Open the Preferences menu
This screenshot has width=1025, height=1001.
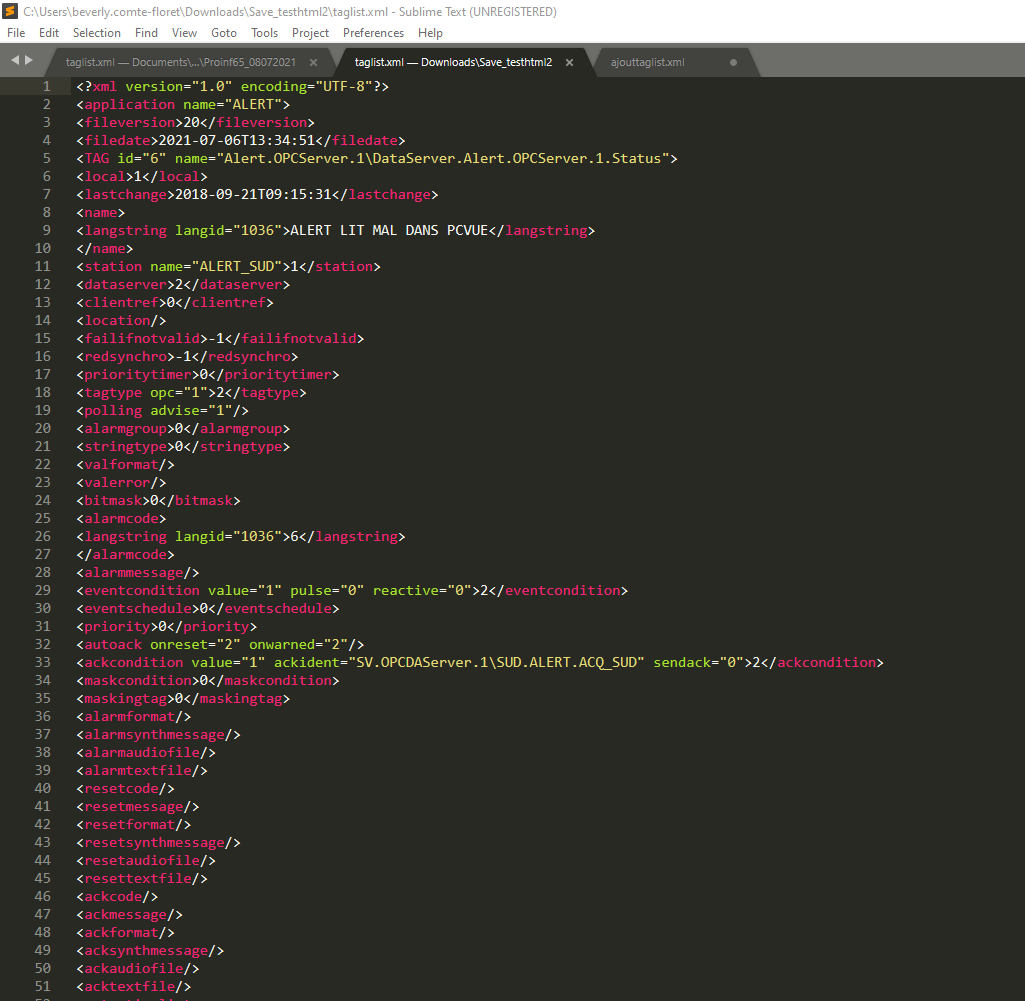point(373,33)
